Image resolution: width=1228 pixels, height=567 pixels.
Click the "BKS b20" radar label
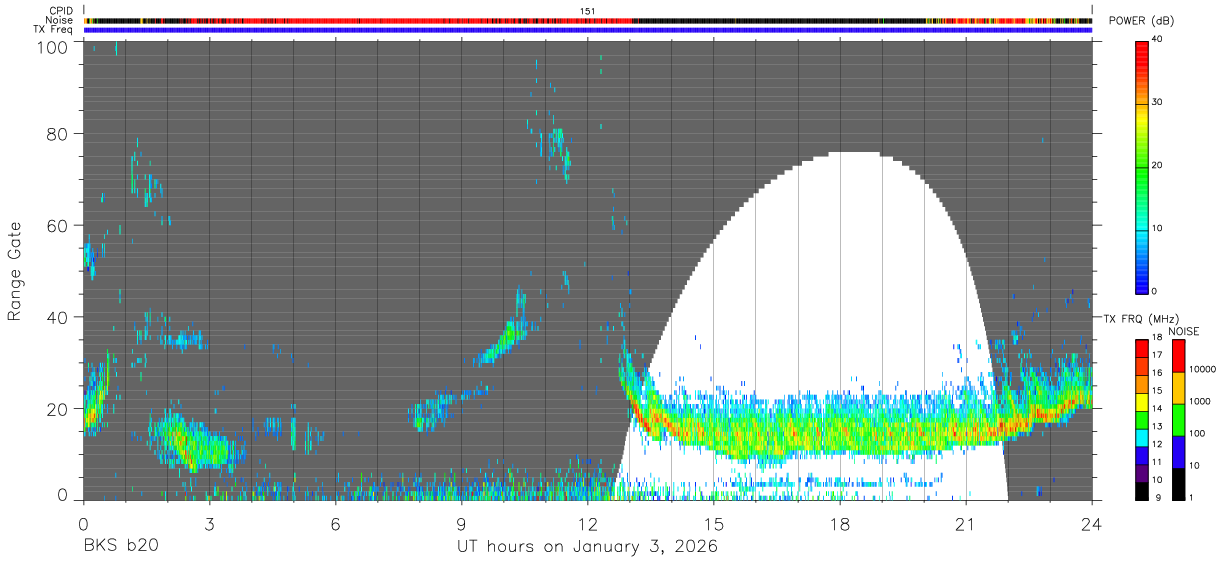pos(120,547)
